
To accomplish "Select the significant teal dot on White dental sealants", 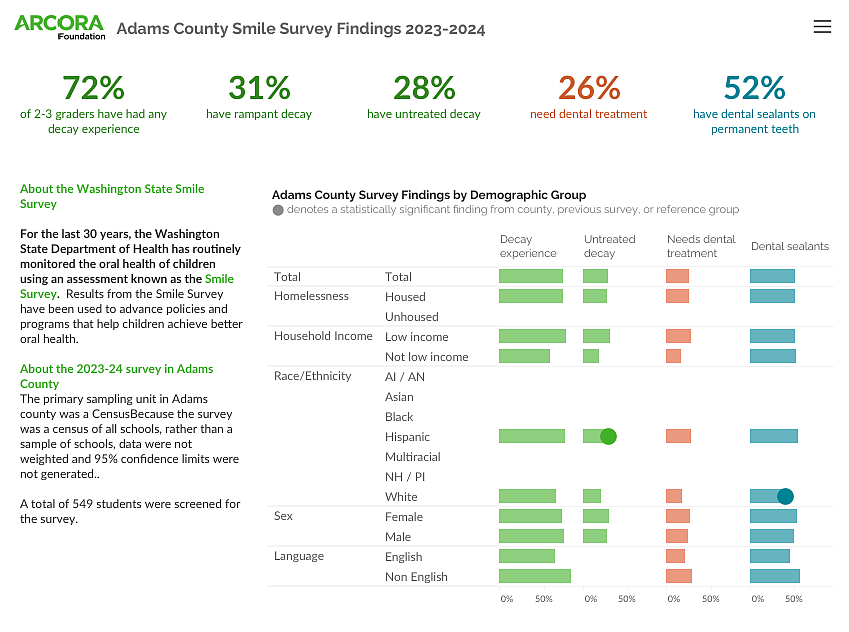I will 783,496.
